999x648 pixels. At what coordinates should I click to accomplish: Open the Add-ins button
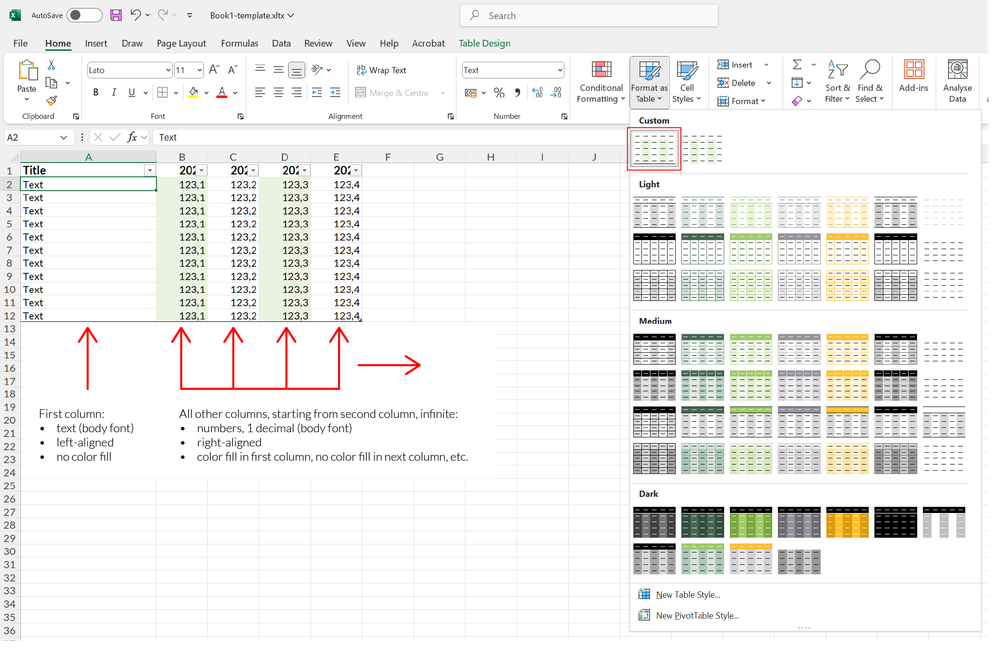[914, 76]
